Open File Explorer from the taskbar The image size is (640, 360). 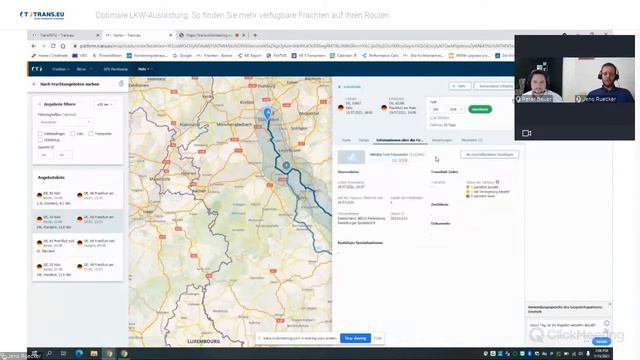pyautogui.click(x=94, y=353)
